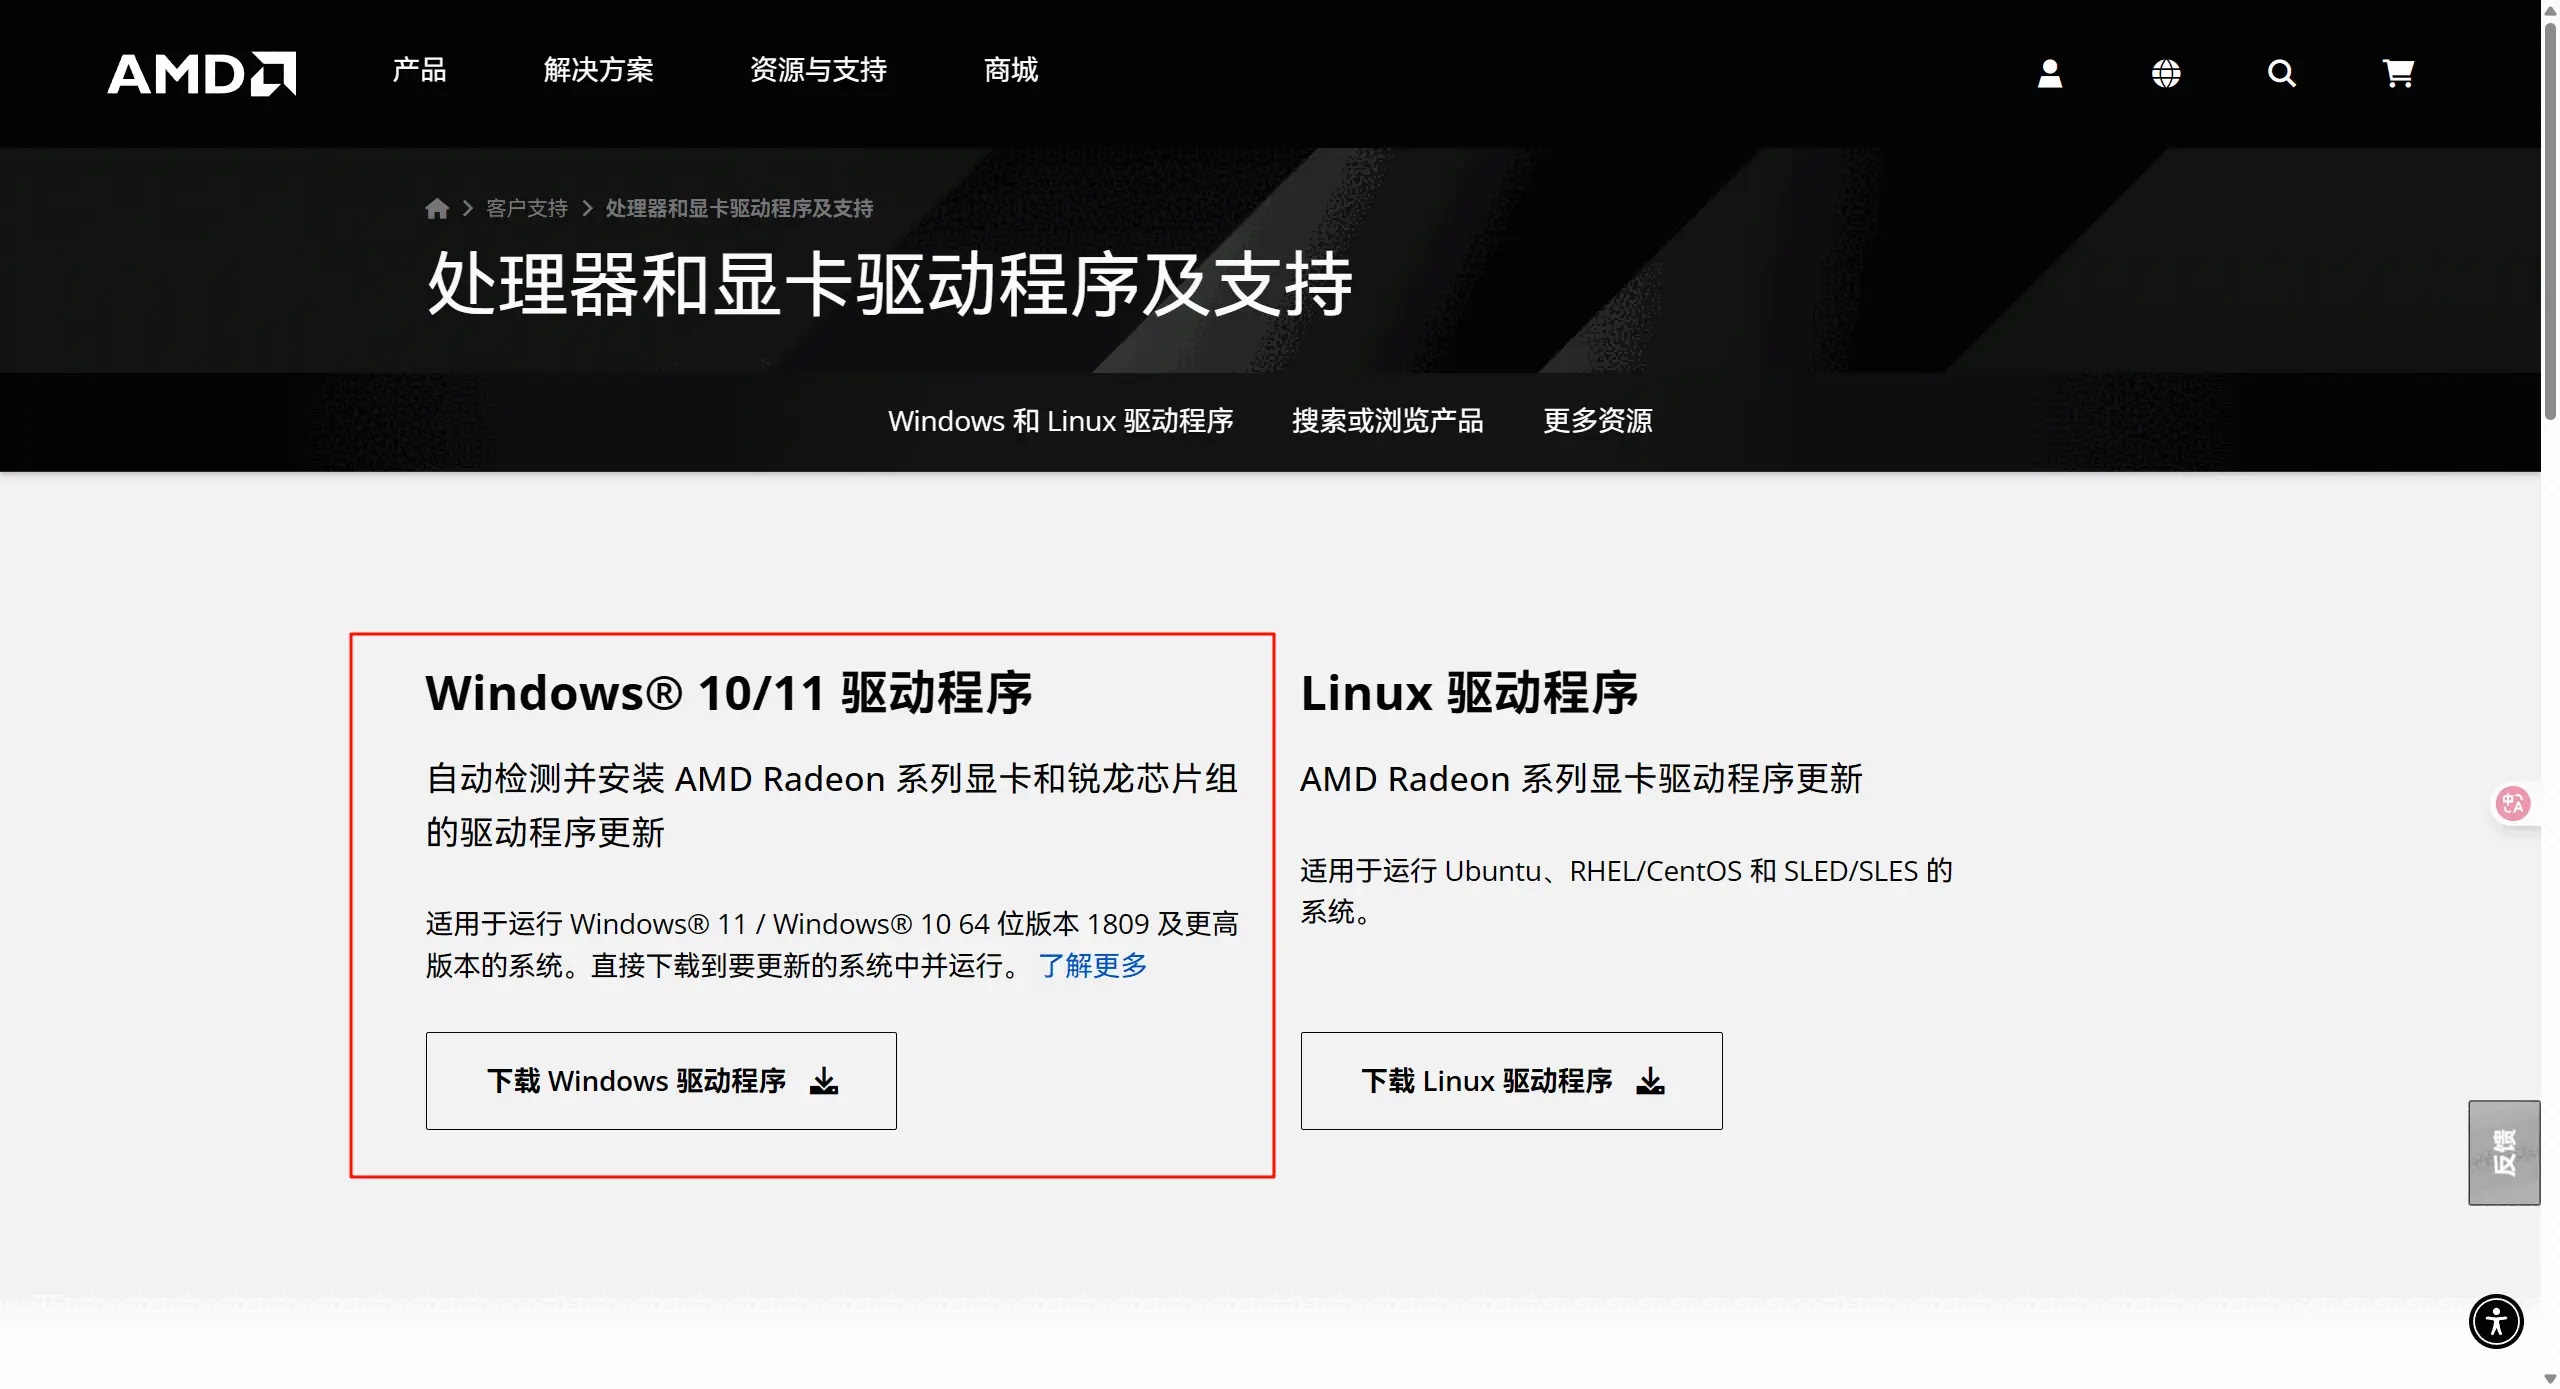Click the Linux 驱动程序 heading

[x=1469, y=693]
